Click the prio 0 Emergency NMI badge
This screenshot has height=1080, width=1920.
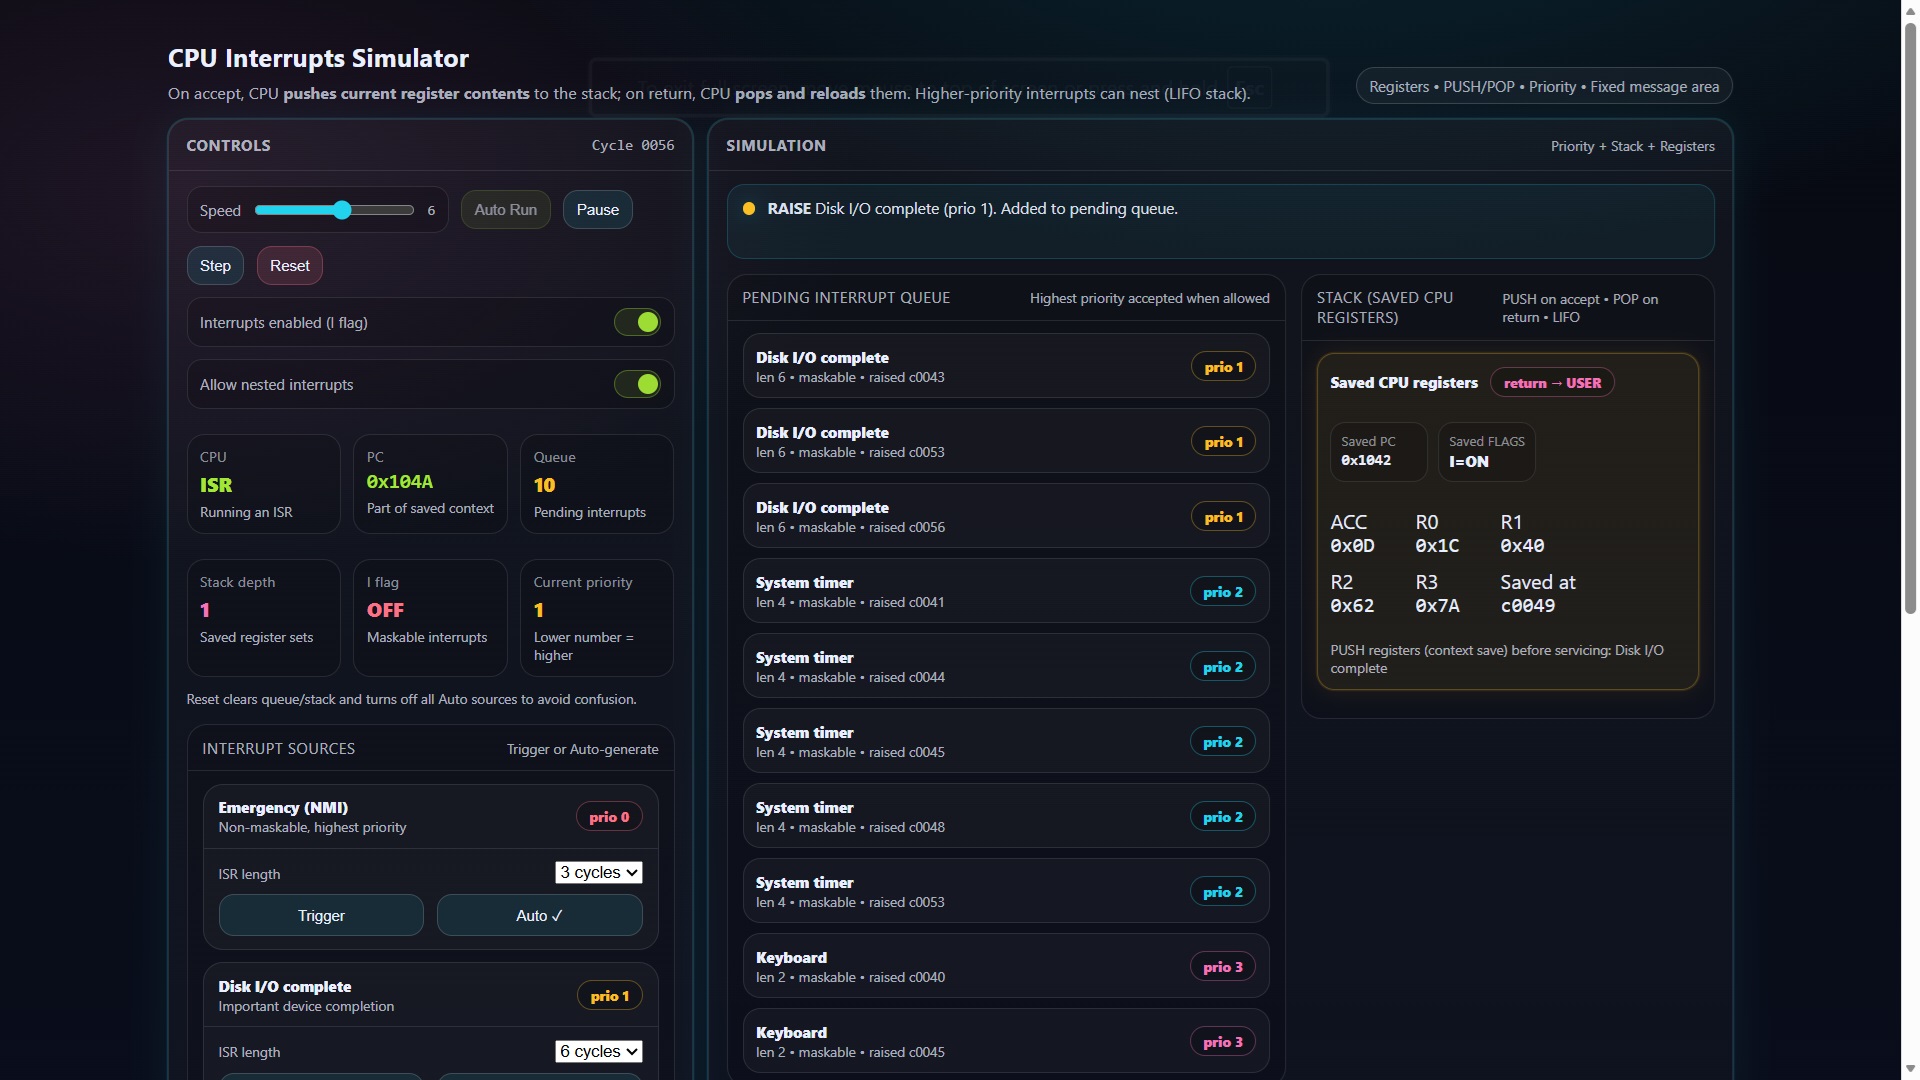[608, 817]
